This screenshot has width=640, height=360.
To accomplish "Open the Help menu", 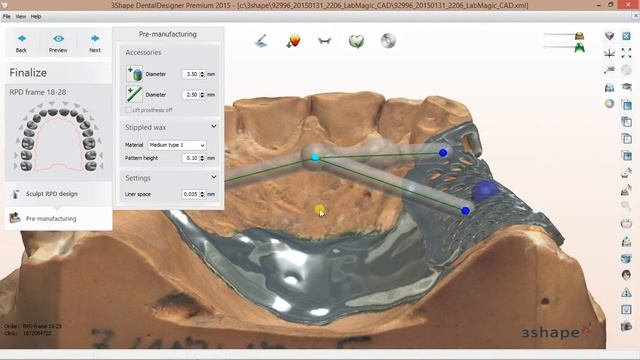I will [36, 16].
